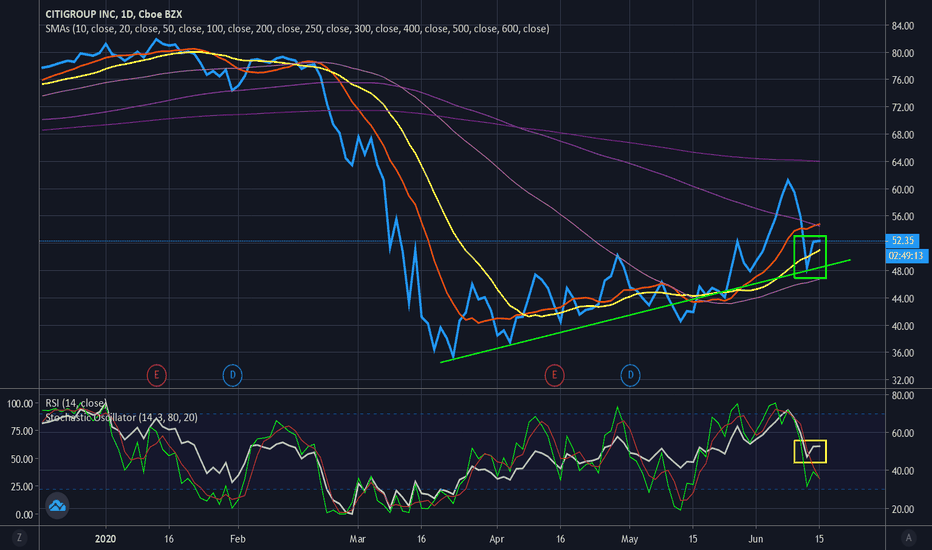Image resolution: width=932 pixels, height=550 pixels.
Task: Click the 72.00 price axis label
Action: pos(902,108)
